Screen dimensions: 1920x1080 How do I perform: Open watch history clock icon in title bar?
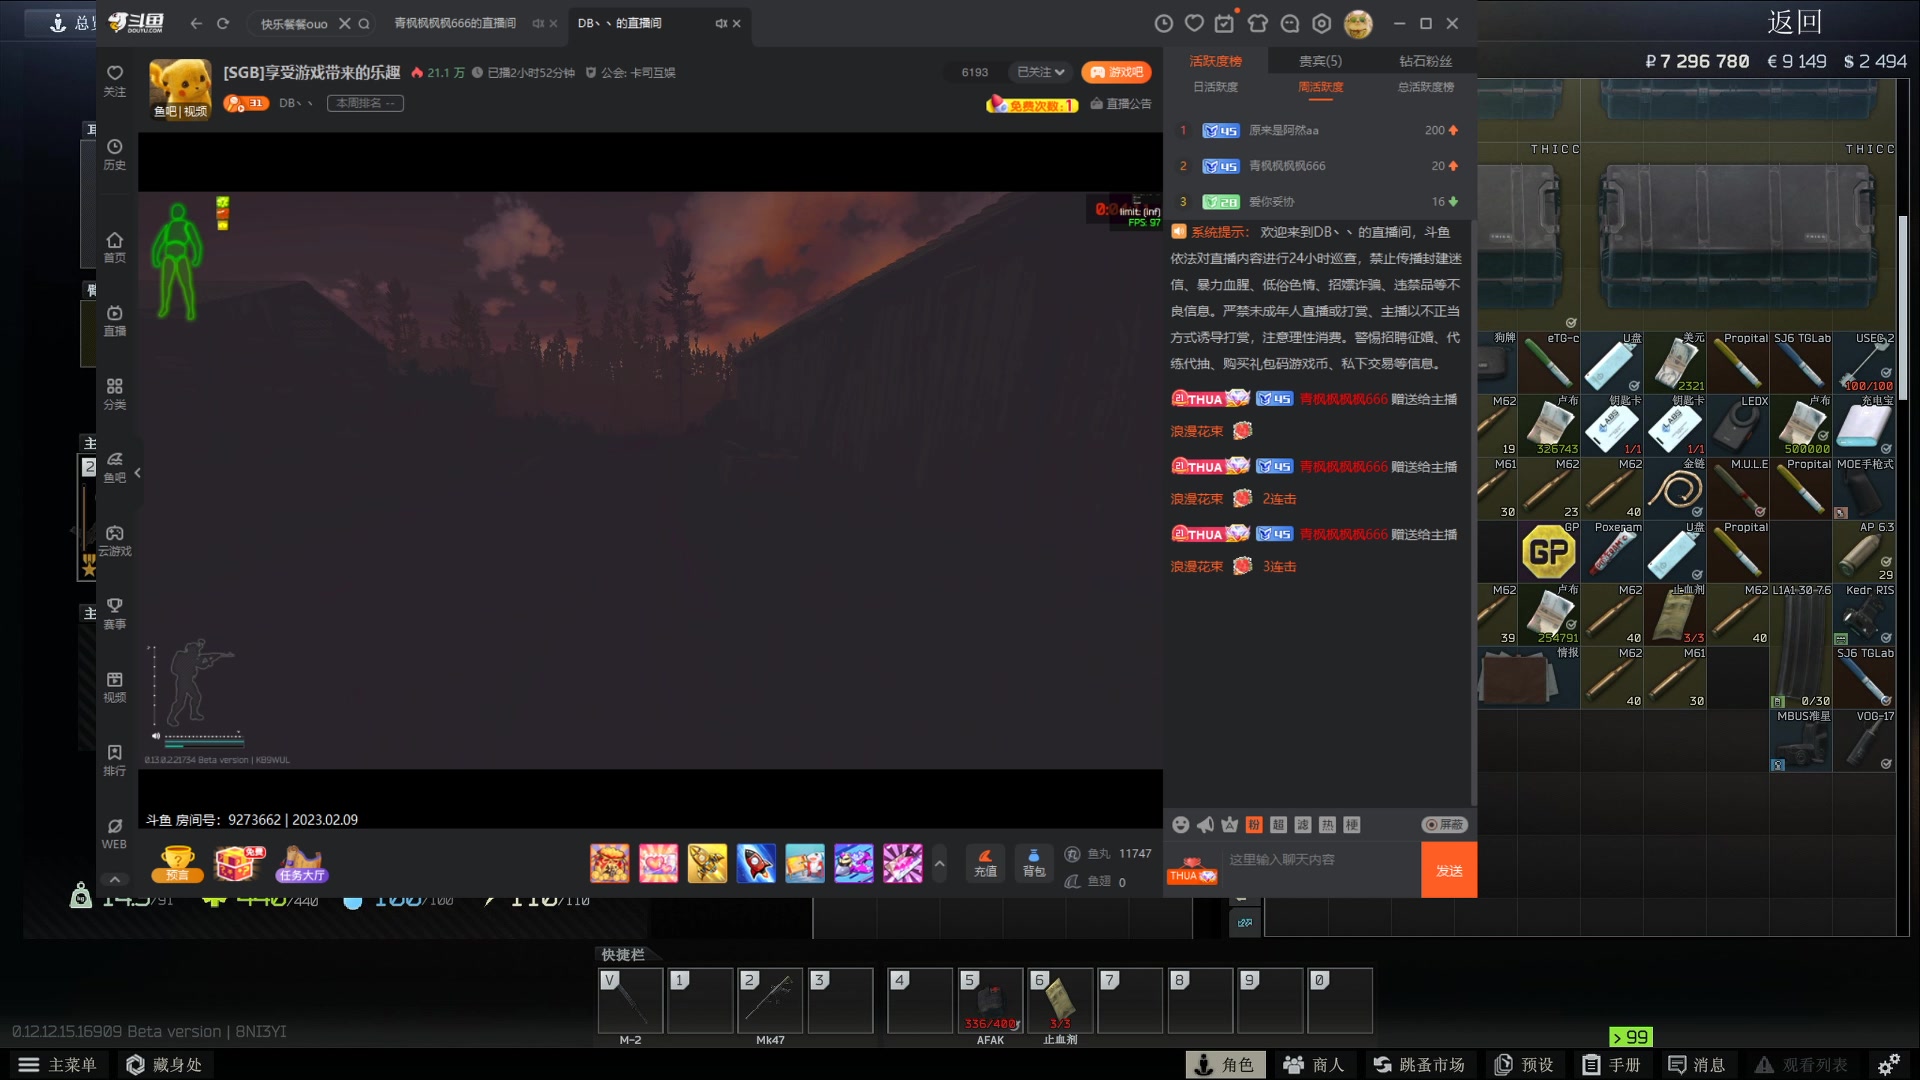coord(1163,23)
